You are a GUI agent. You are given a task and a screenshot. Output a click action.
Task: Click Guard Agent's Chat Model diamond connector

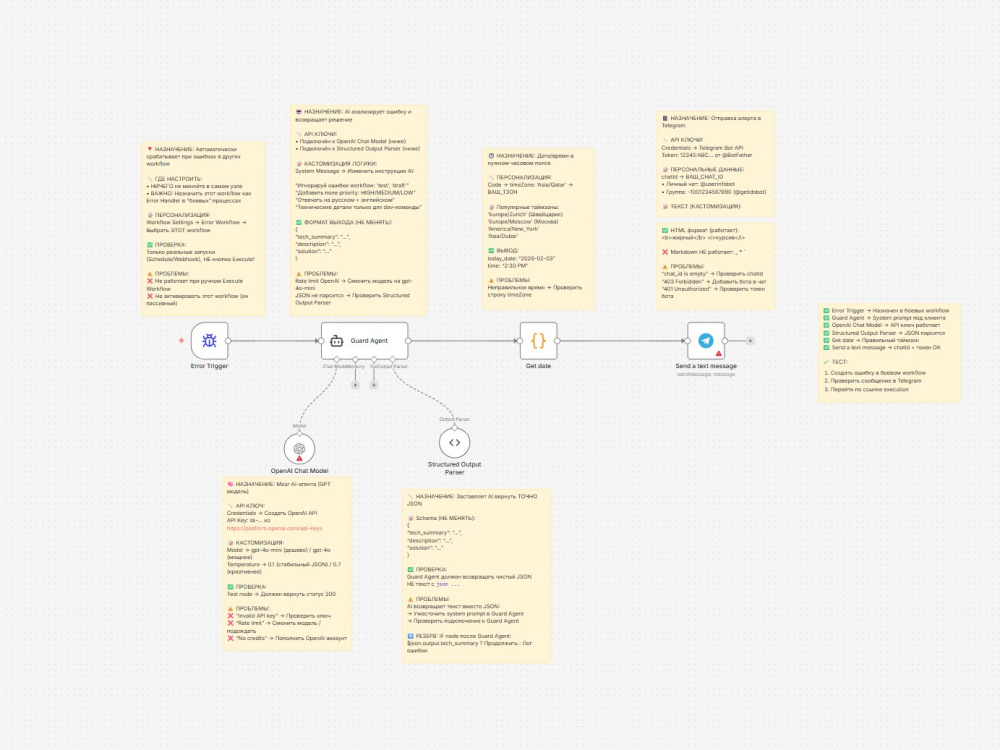click(337, 360)
